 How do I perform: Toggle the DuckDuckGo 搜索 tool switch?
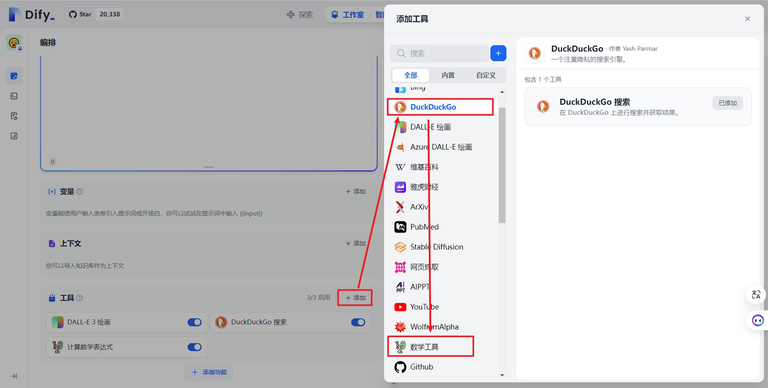click(358, 322)
